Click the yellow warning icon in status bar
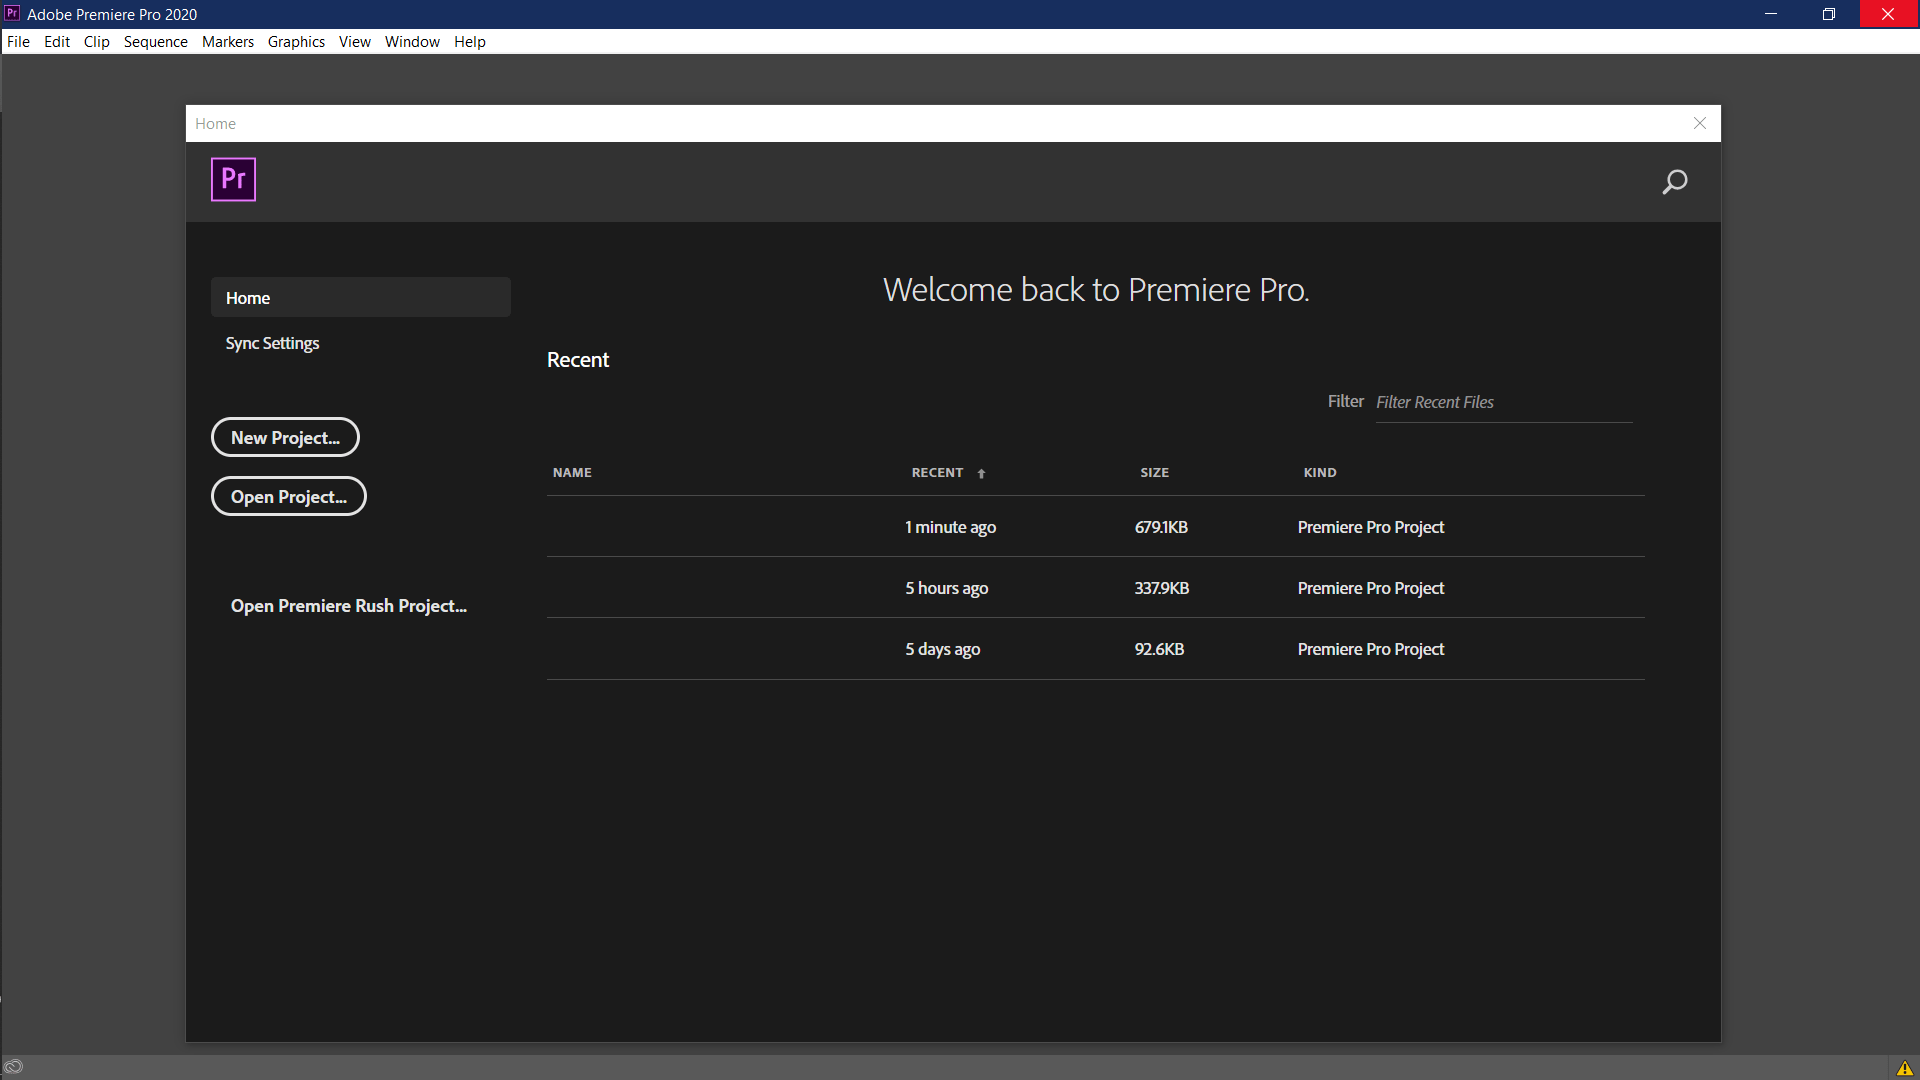The width and height of the screenshot is (1920, 1080). coord(1904,1068)
